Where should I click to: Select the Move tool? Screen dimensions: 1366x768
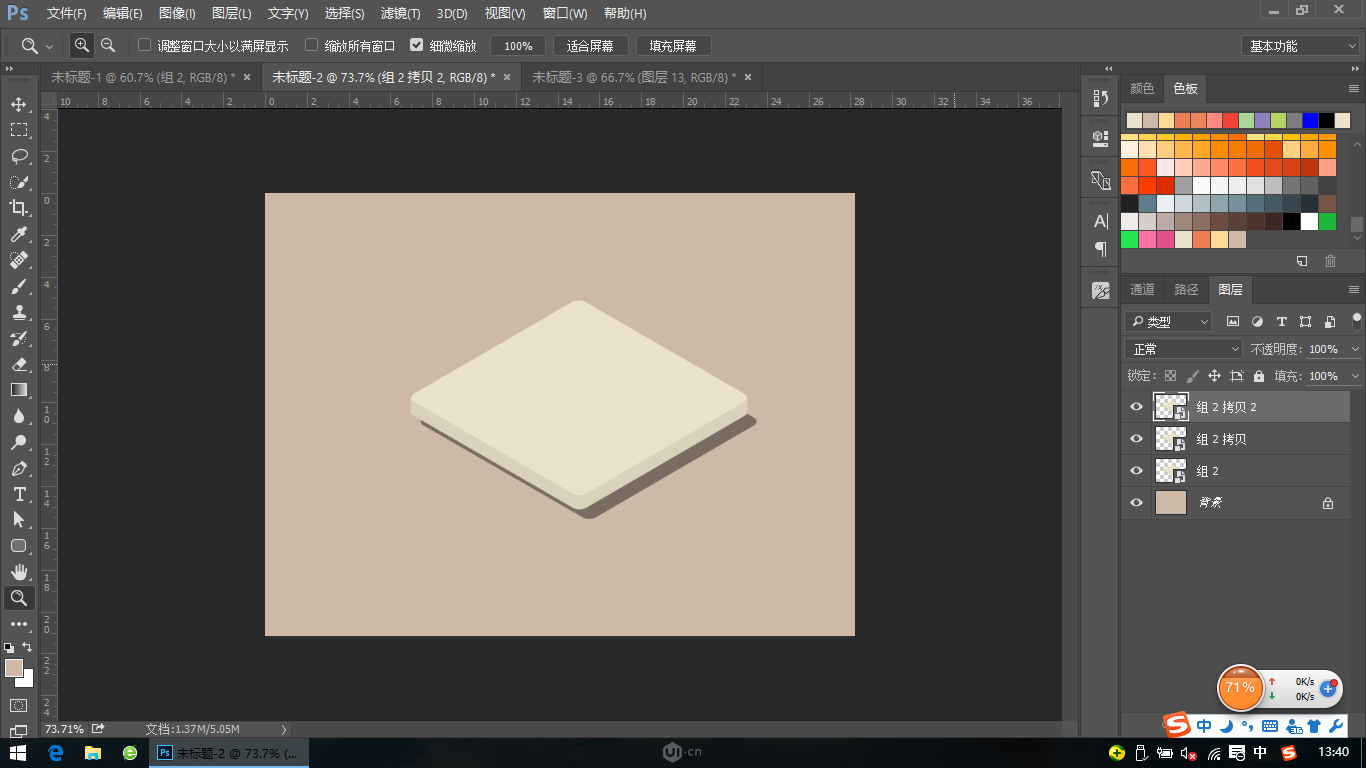[x=20, y=103]
